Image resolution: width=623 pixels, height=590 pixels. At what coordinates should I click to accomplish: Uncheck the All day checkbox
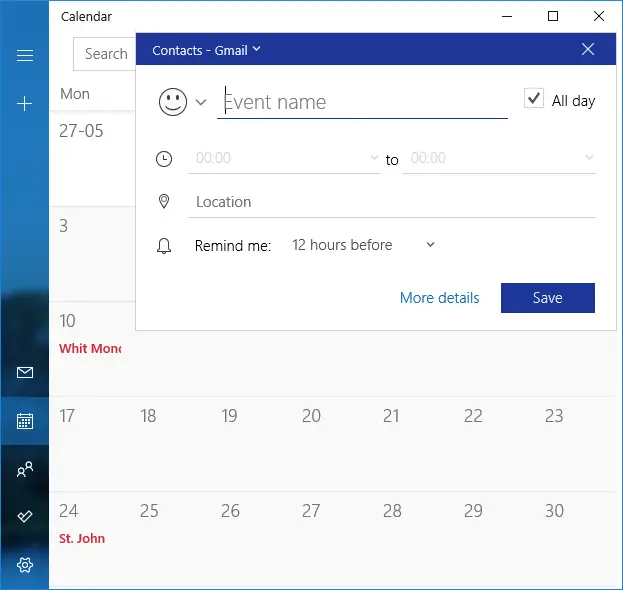coord(534,98)
